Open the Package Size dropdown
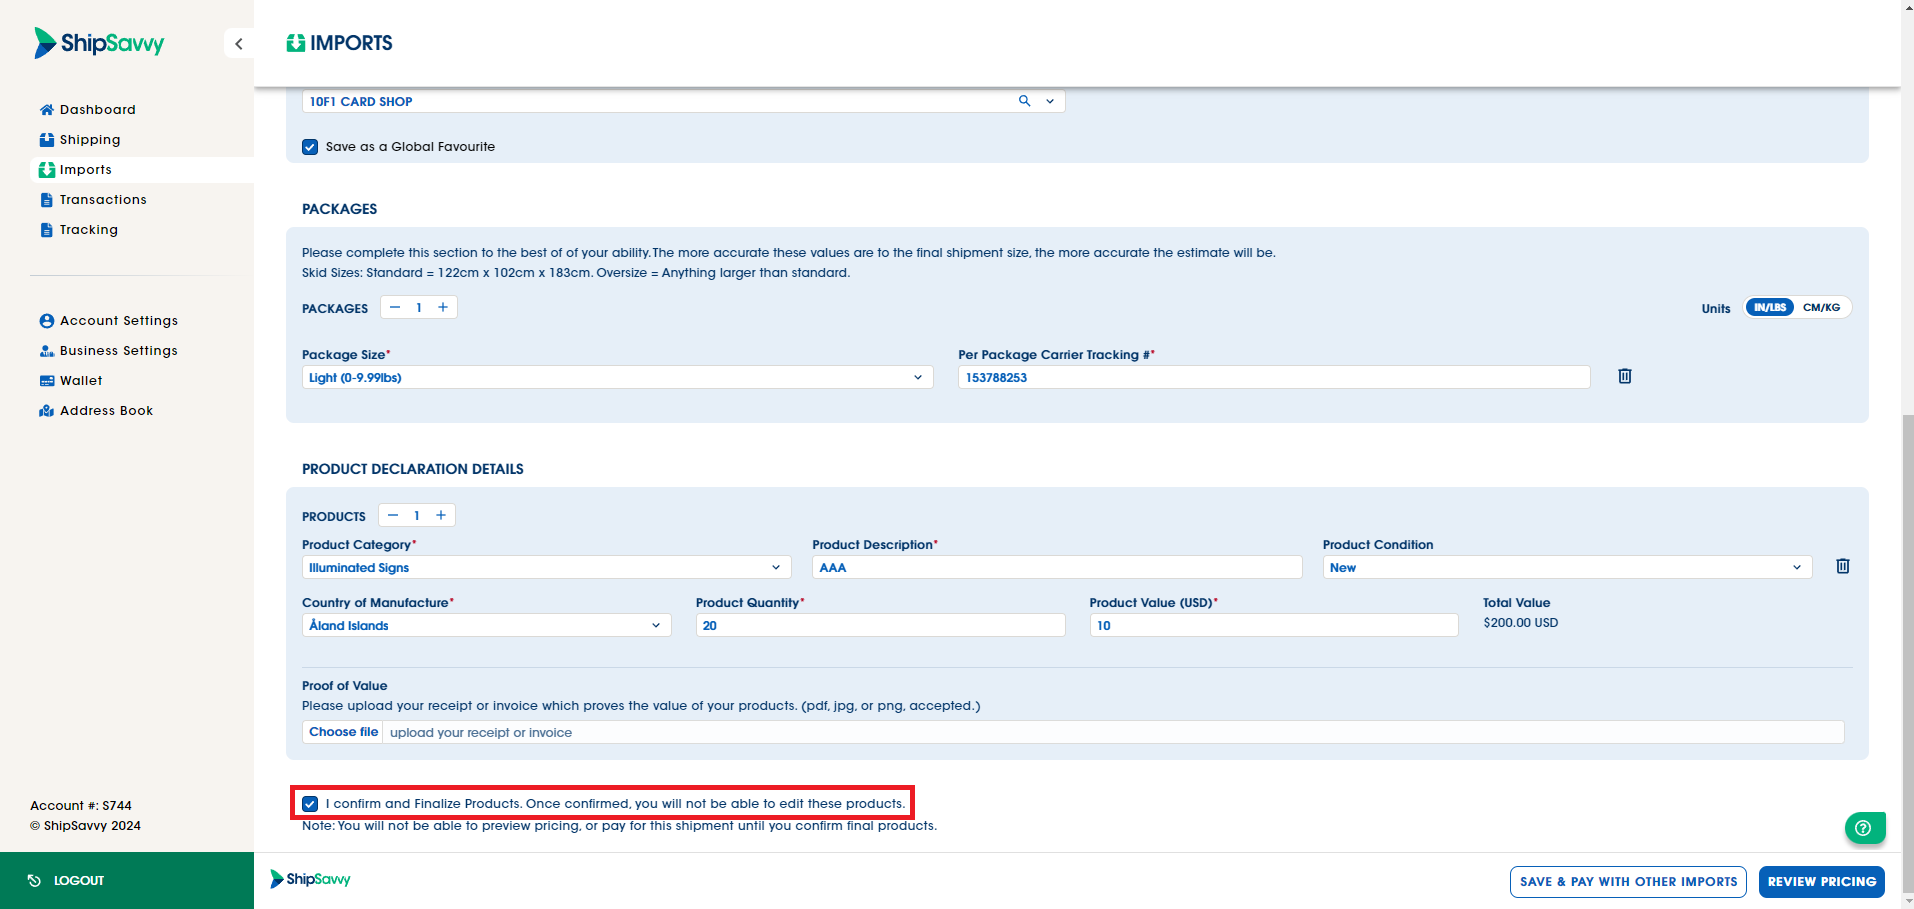The height and width of the screenshot is (909, 1914). 617,378
